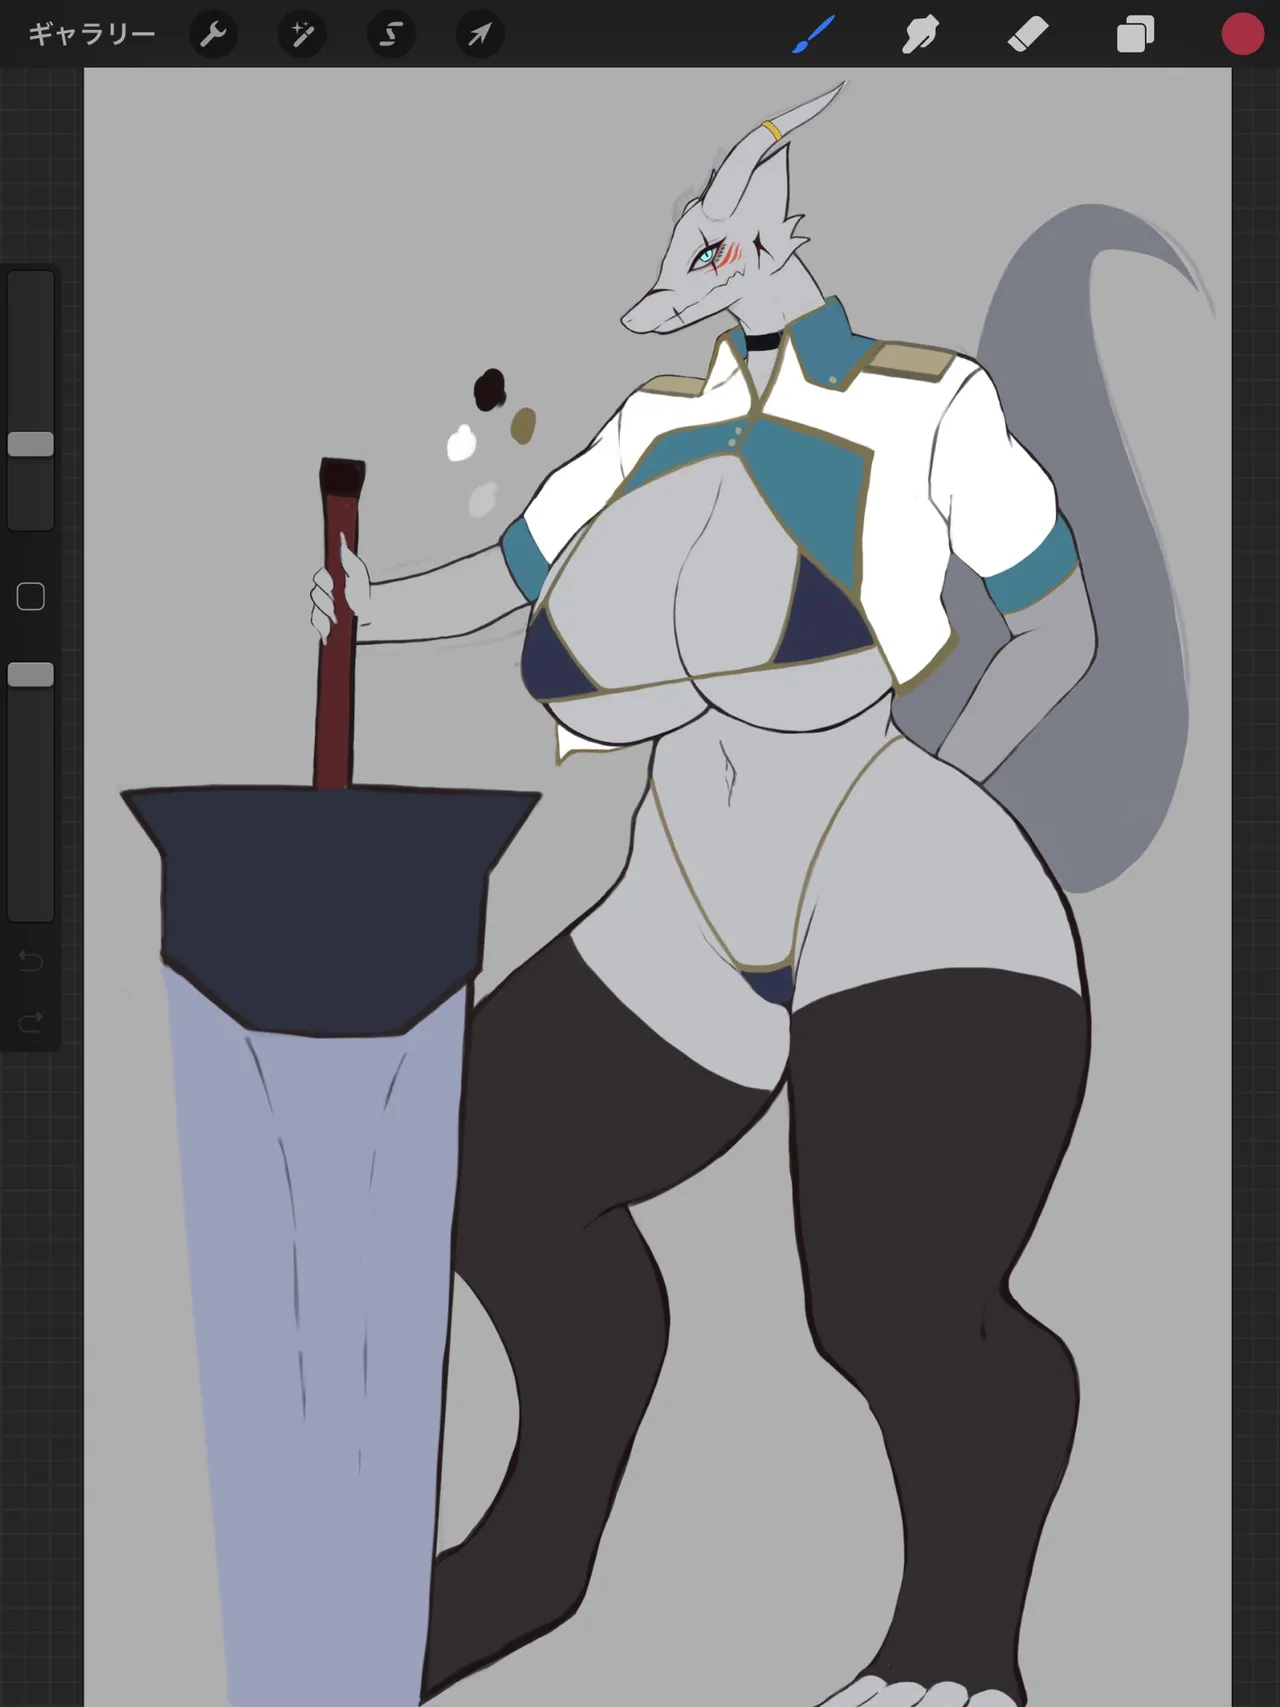The width and height of the screenshot is (1280, 1707).
Task: Open the red active color picker
Action: point(1242,34)
